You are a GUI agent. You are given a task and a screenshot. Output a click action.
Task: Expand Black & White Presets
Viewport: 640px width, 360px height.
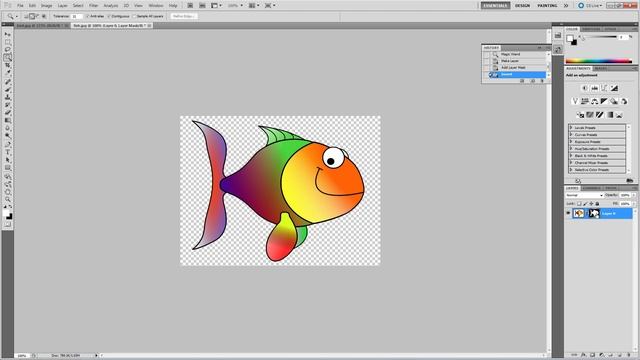click(571, 156)
